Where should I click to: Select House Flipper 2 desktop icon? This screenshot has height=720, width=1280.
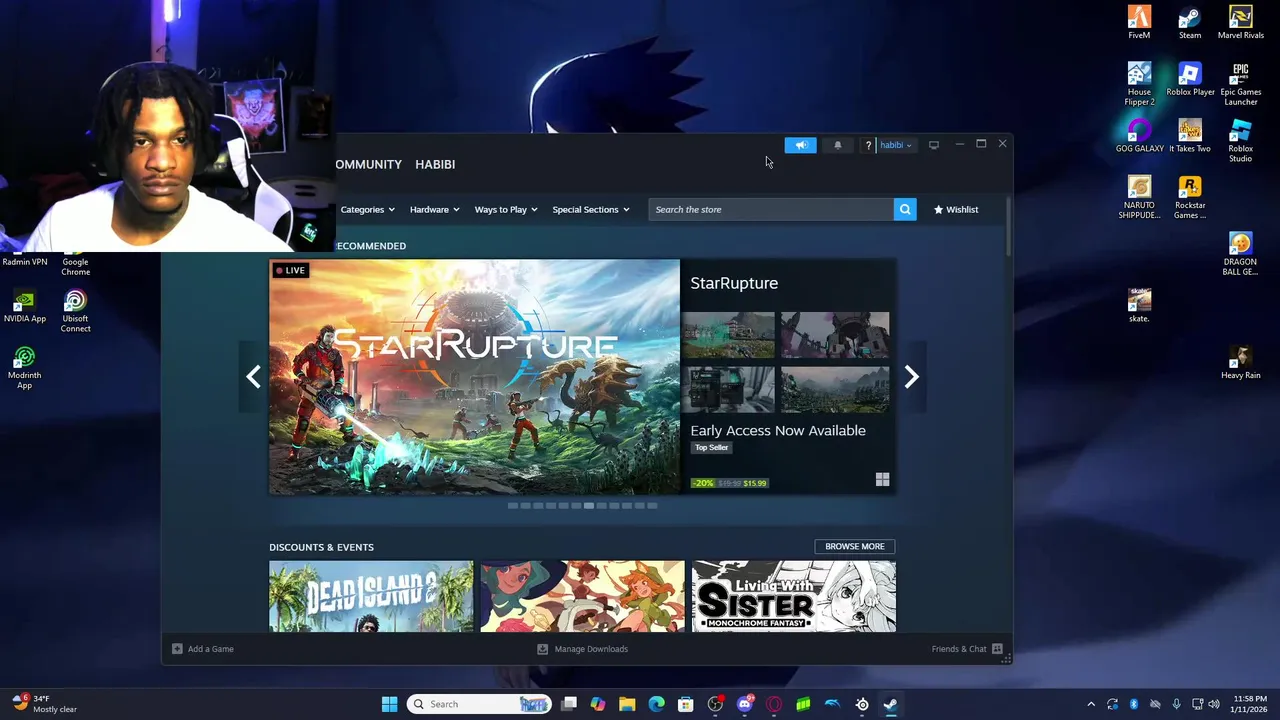tap(1139, 84)
